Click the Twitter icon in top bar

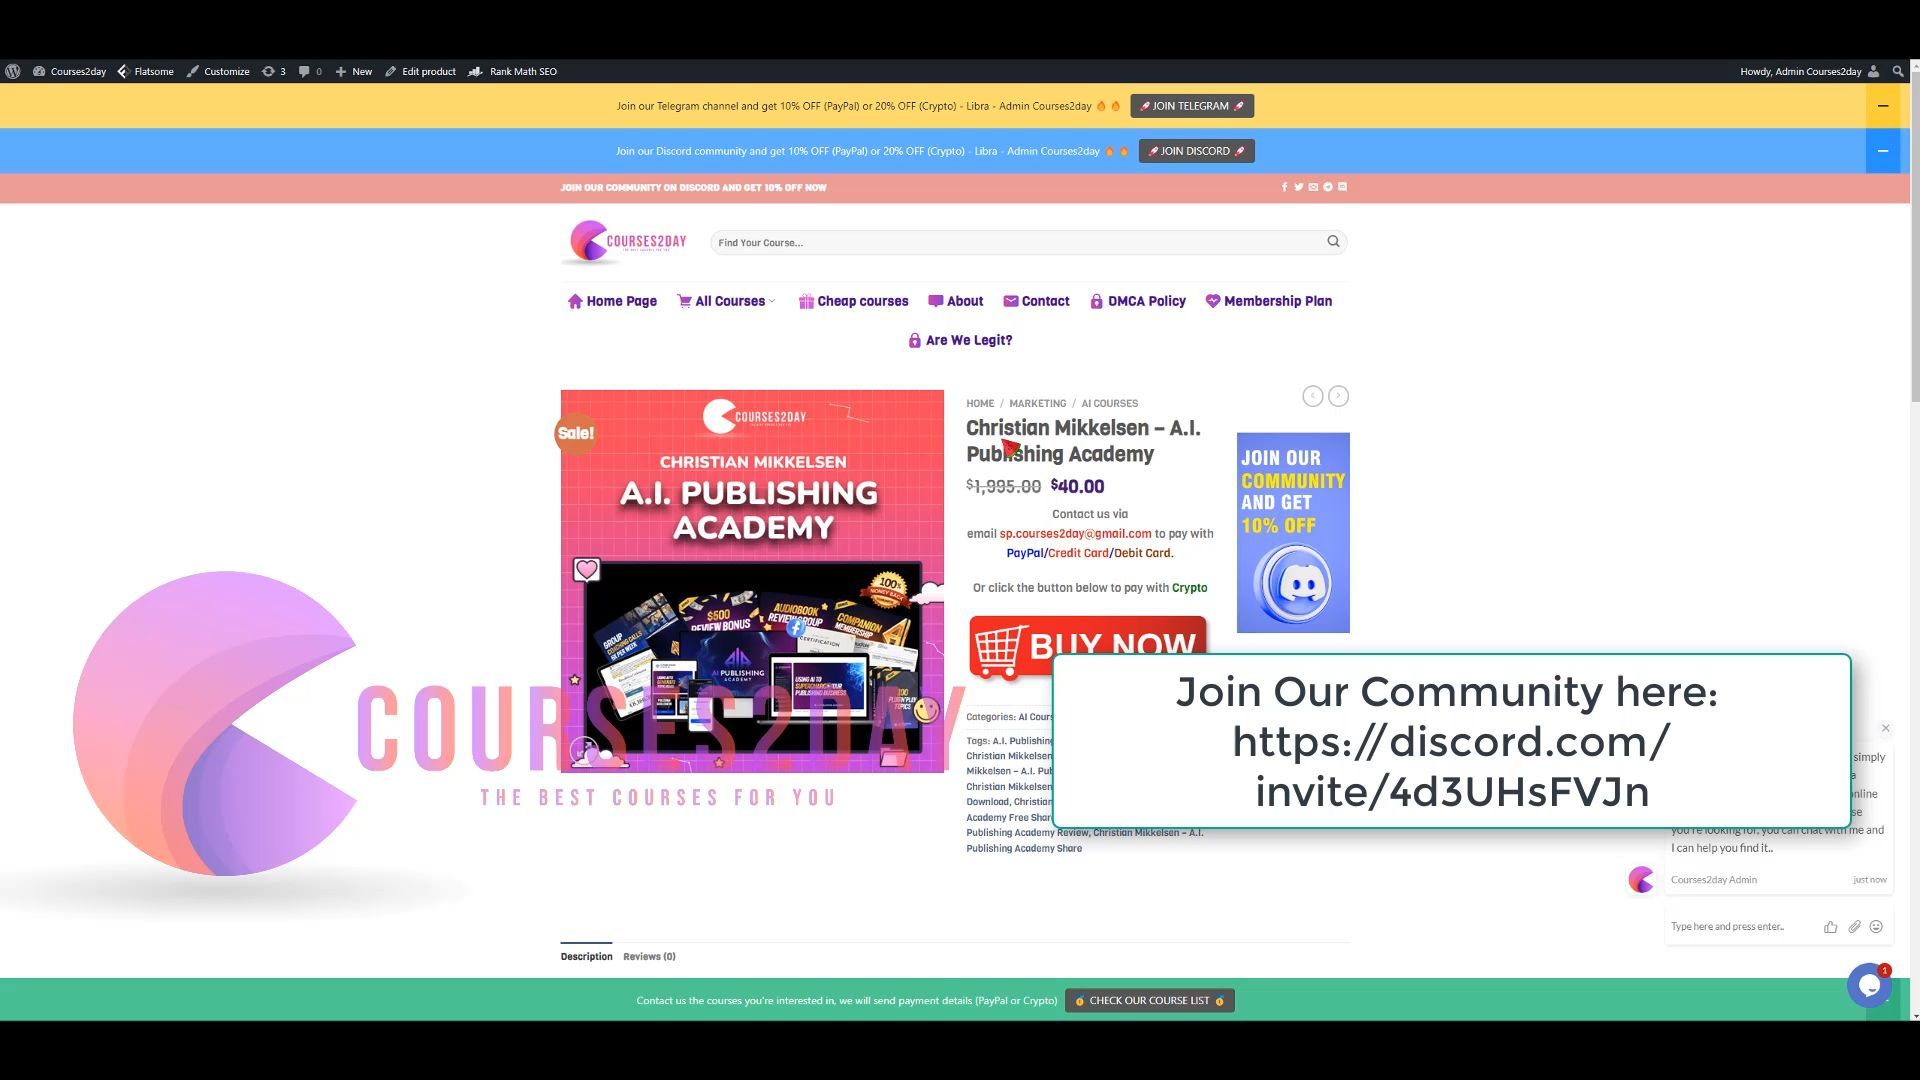(1299, 187)
